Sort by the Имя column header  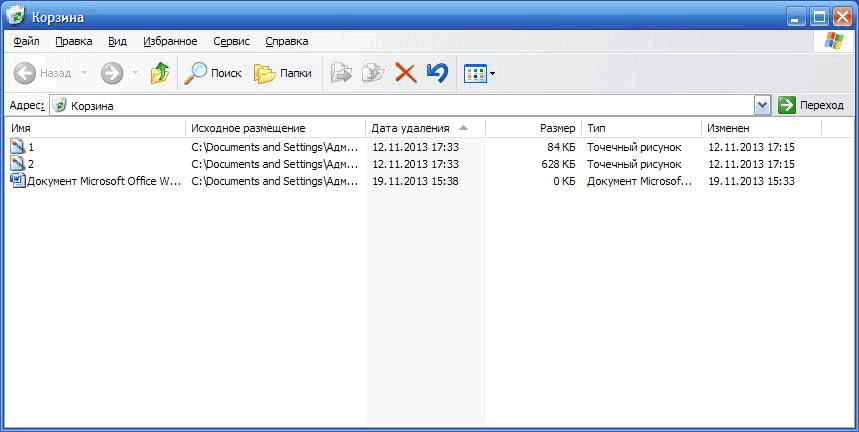click(96, 128)
